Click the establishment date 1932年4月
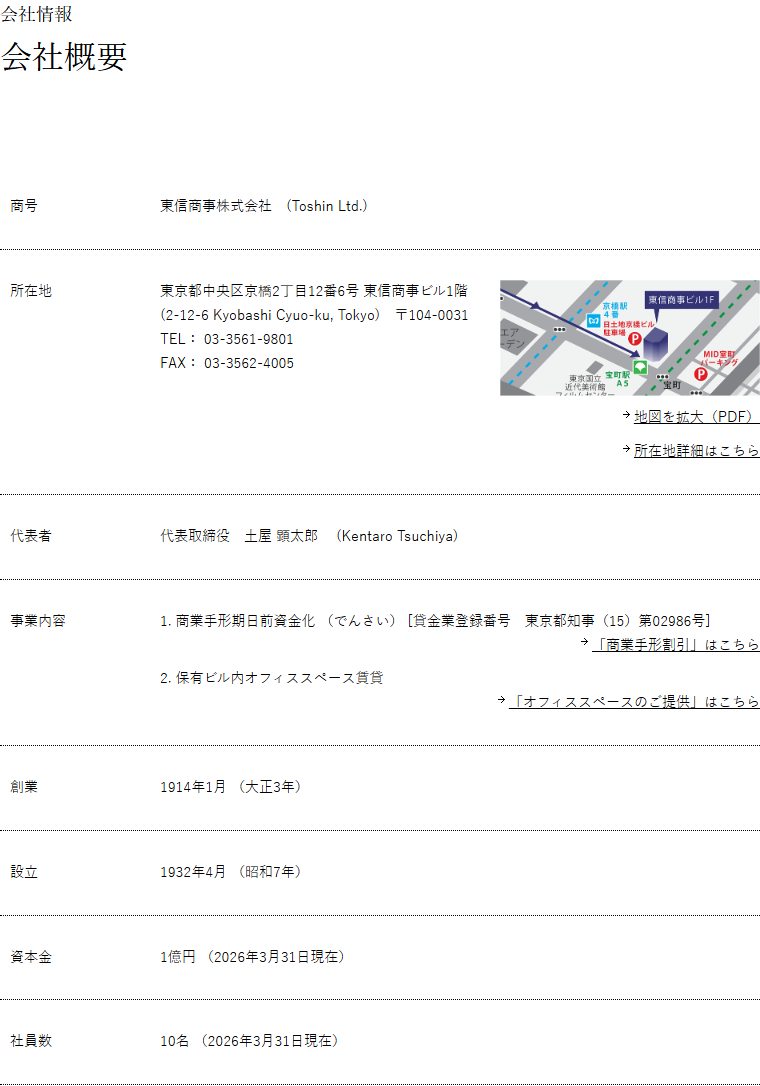The height and width of the screenshot is (1086, 760). tap(193, 872)
